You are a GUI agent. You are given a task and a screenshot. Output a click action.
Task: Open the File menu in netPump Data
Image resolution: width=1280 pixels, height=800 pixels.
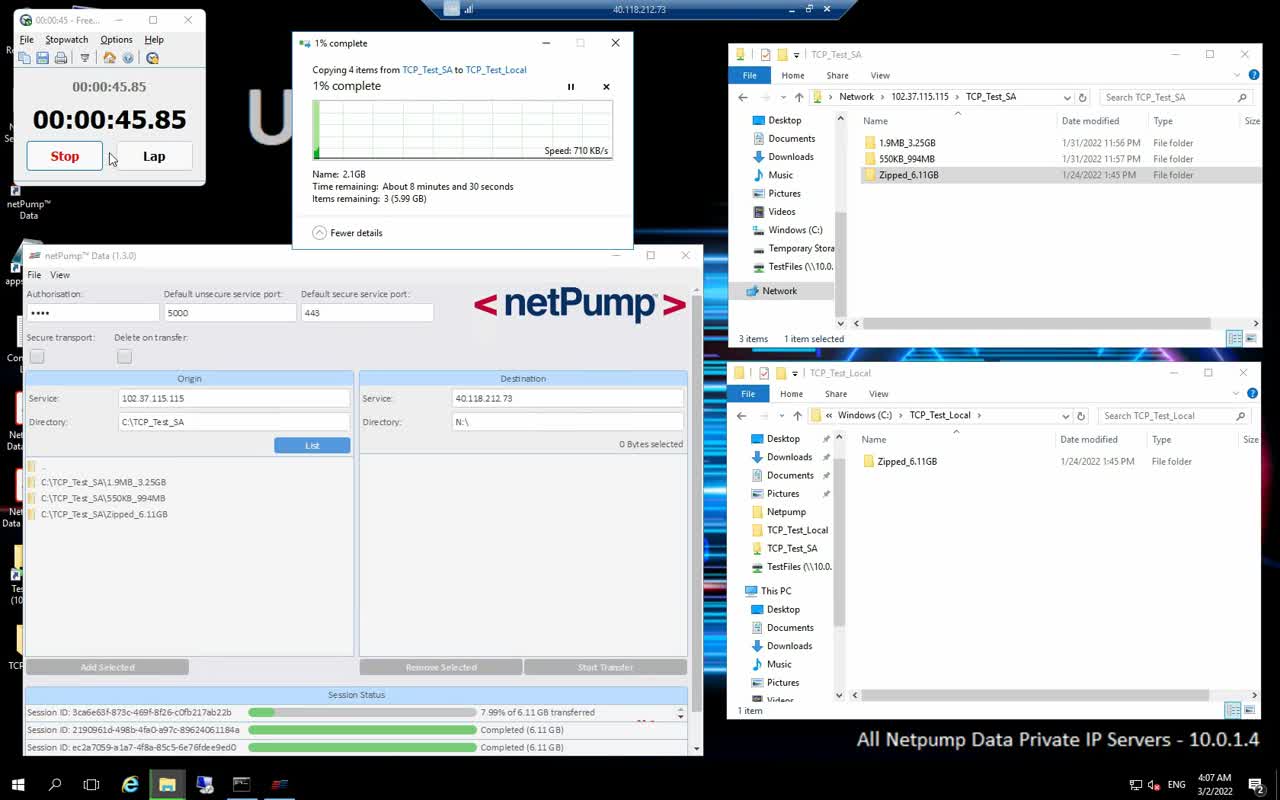pos(34,275)
